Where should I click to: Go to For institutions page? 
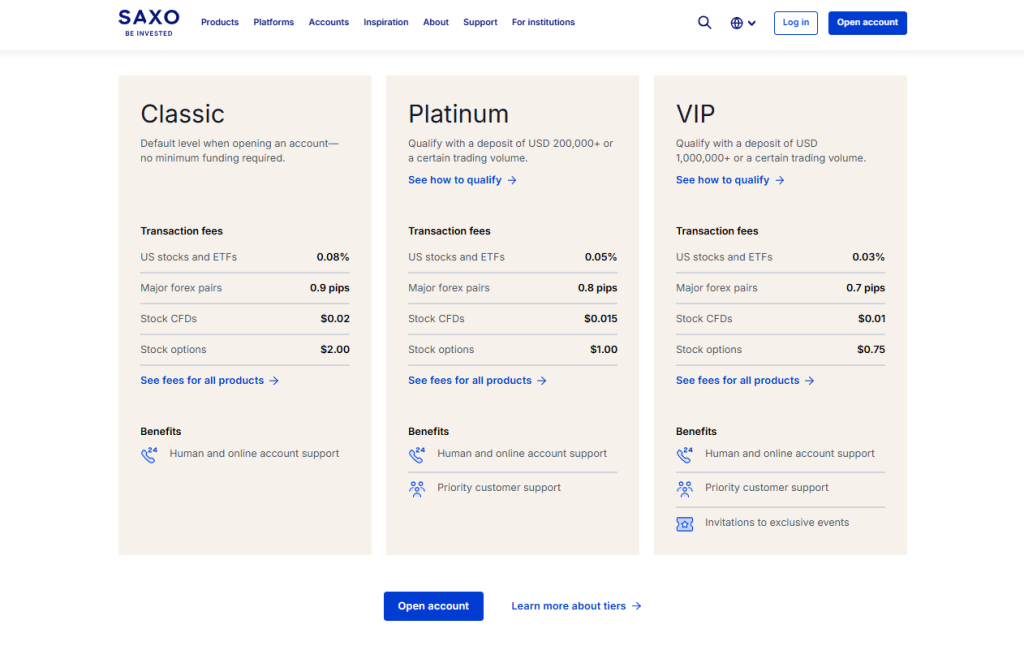tap(543, 22)
